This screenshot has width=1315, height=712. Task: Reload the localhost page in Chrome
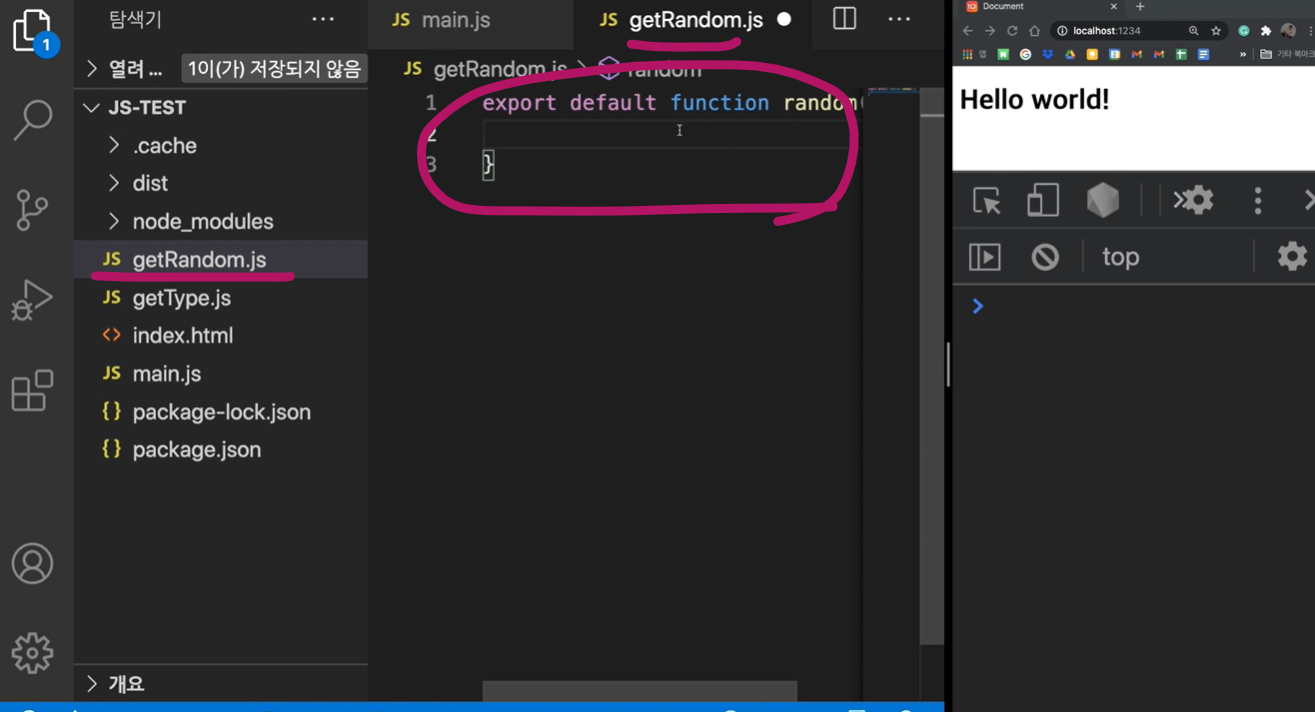(x=1012, y=31)
